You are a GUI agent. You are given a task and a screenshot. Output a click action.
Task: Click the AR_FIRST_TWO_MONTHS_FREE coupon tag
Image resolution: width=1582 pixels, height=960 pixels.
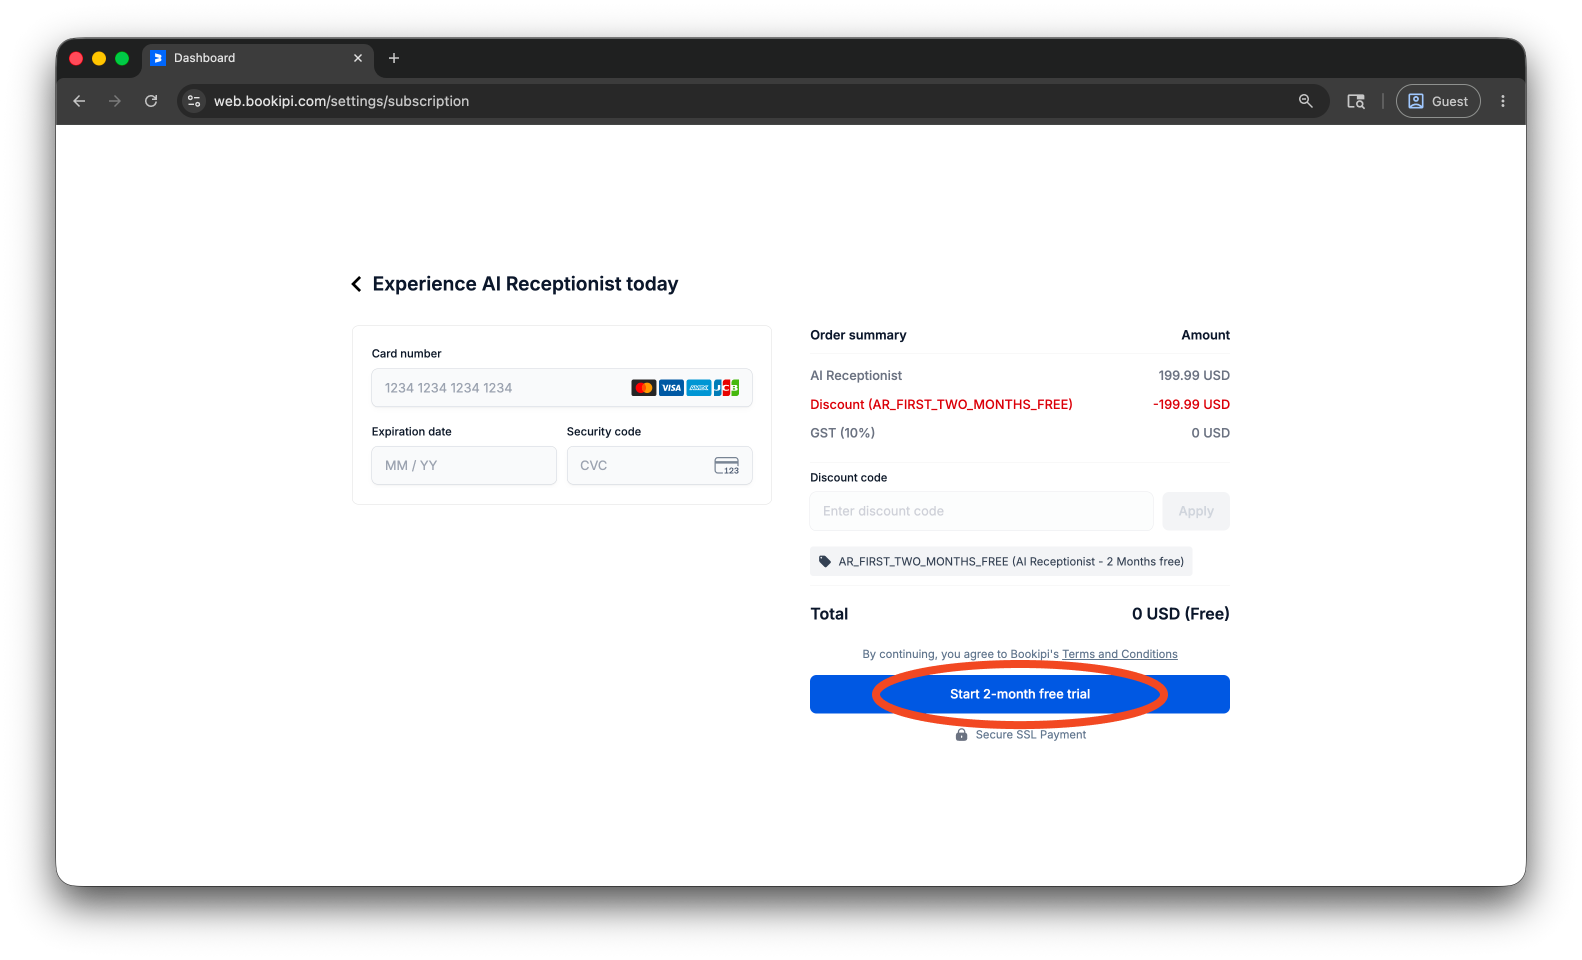coord(1001,562)
